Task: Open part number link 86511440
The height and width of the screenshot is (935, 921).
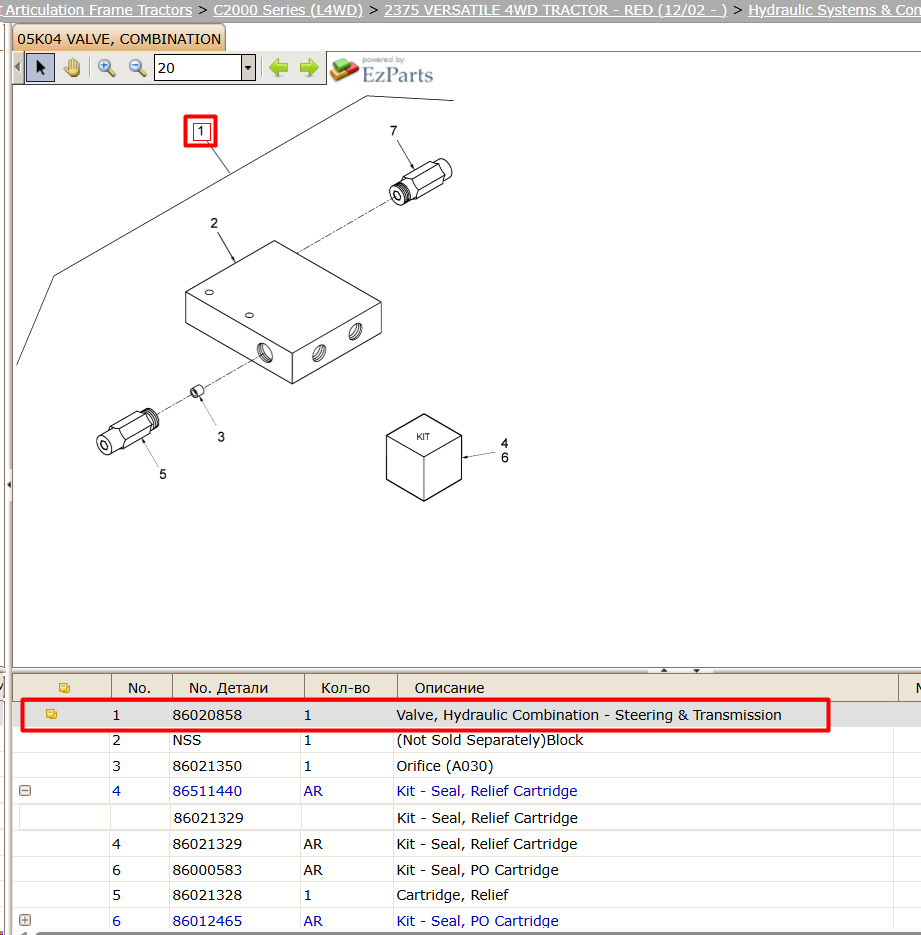Action: (207, 791)
